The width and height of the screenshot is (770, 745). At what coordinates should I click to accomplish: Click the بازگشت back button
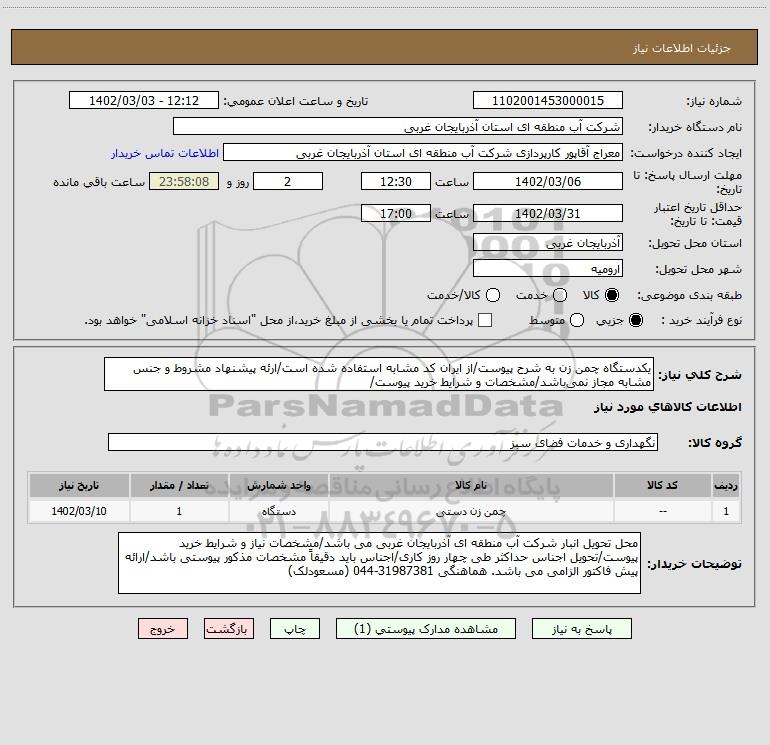(x=229, y=629)
